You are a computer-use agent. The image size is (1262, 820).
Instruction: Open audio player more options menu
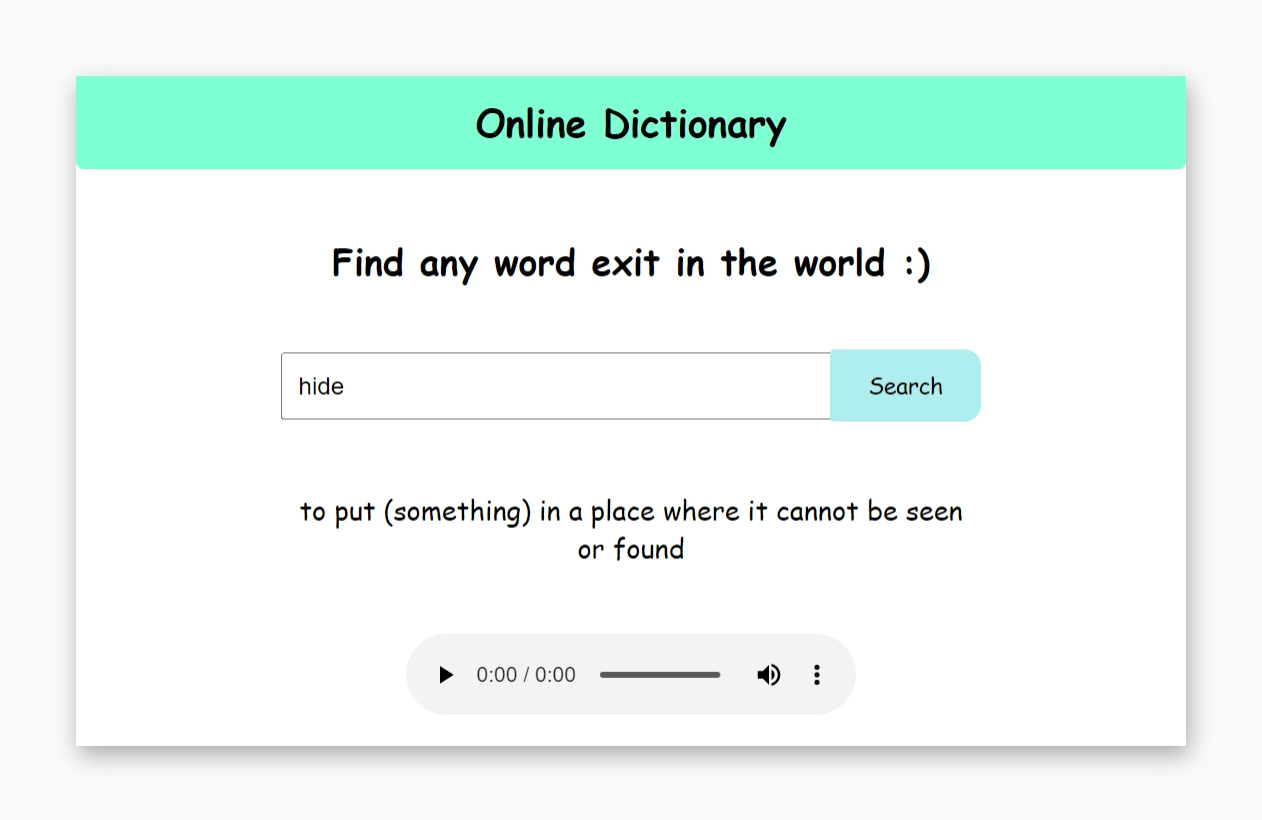click(x=816, y=675)
